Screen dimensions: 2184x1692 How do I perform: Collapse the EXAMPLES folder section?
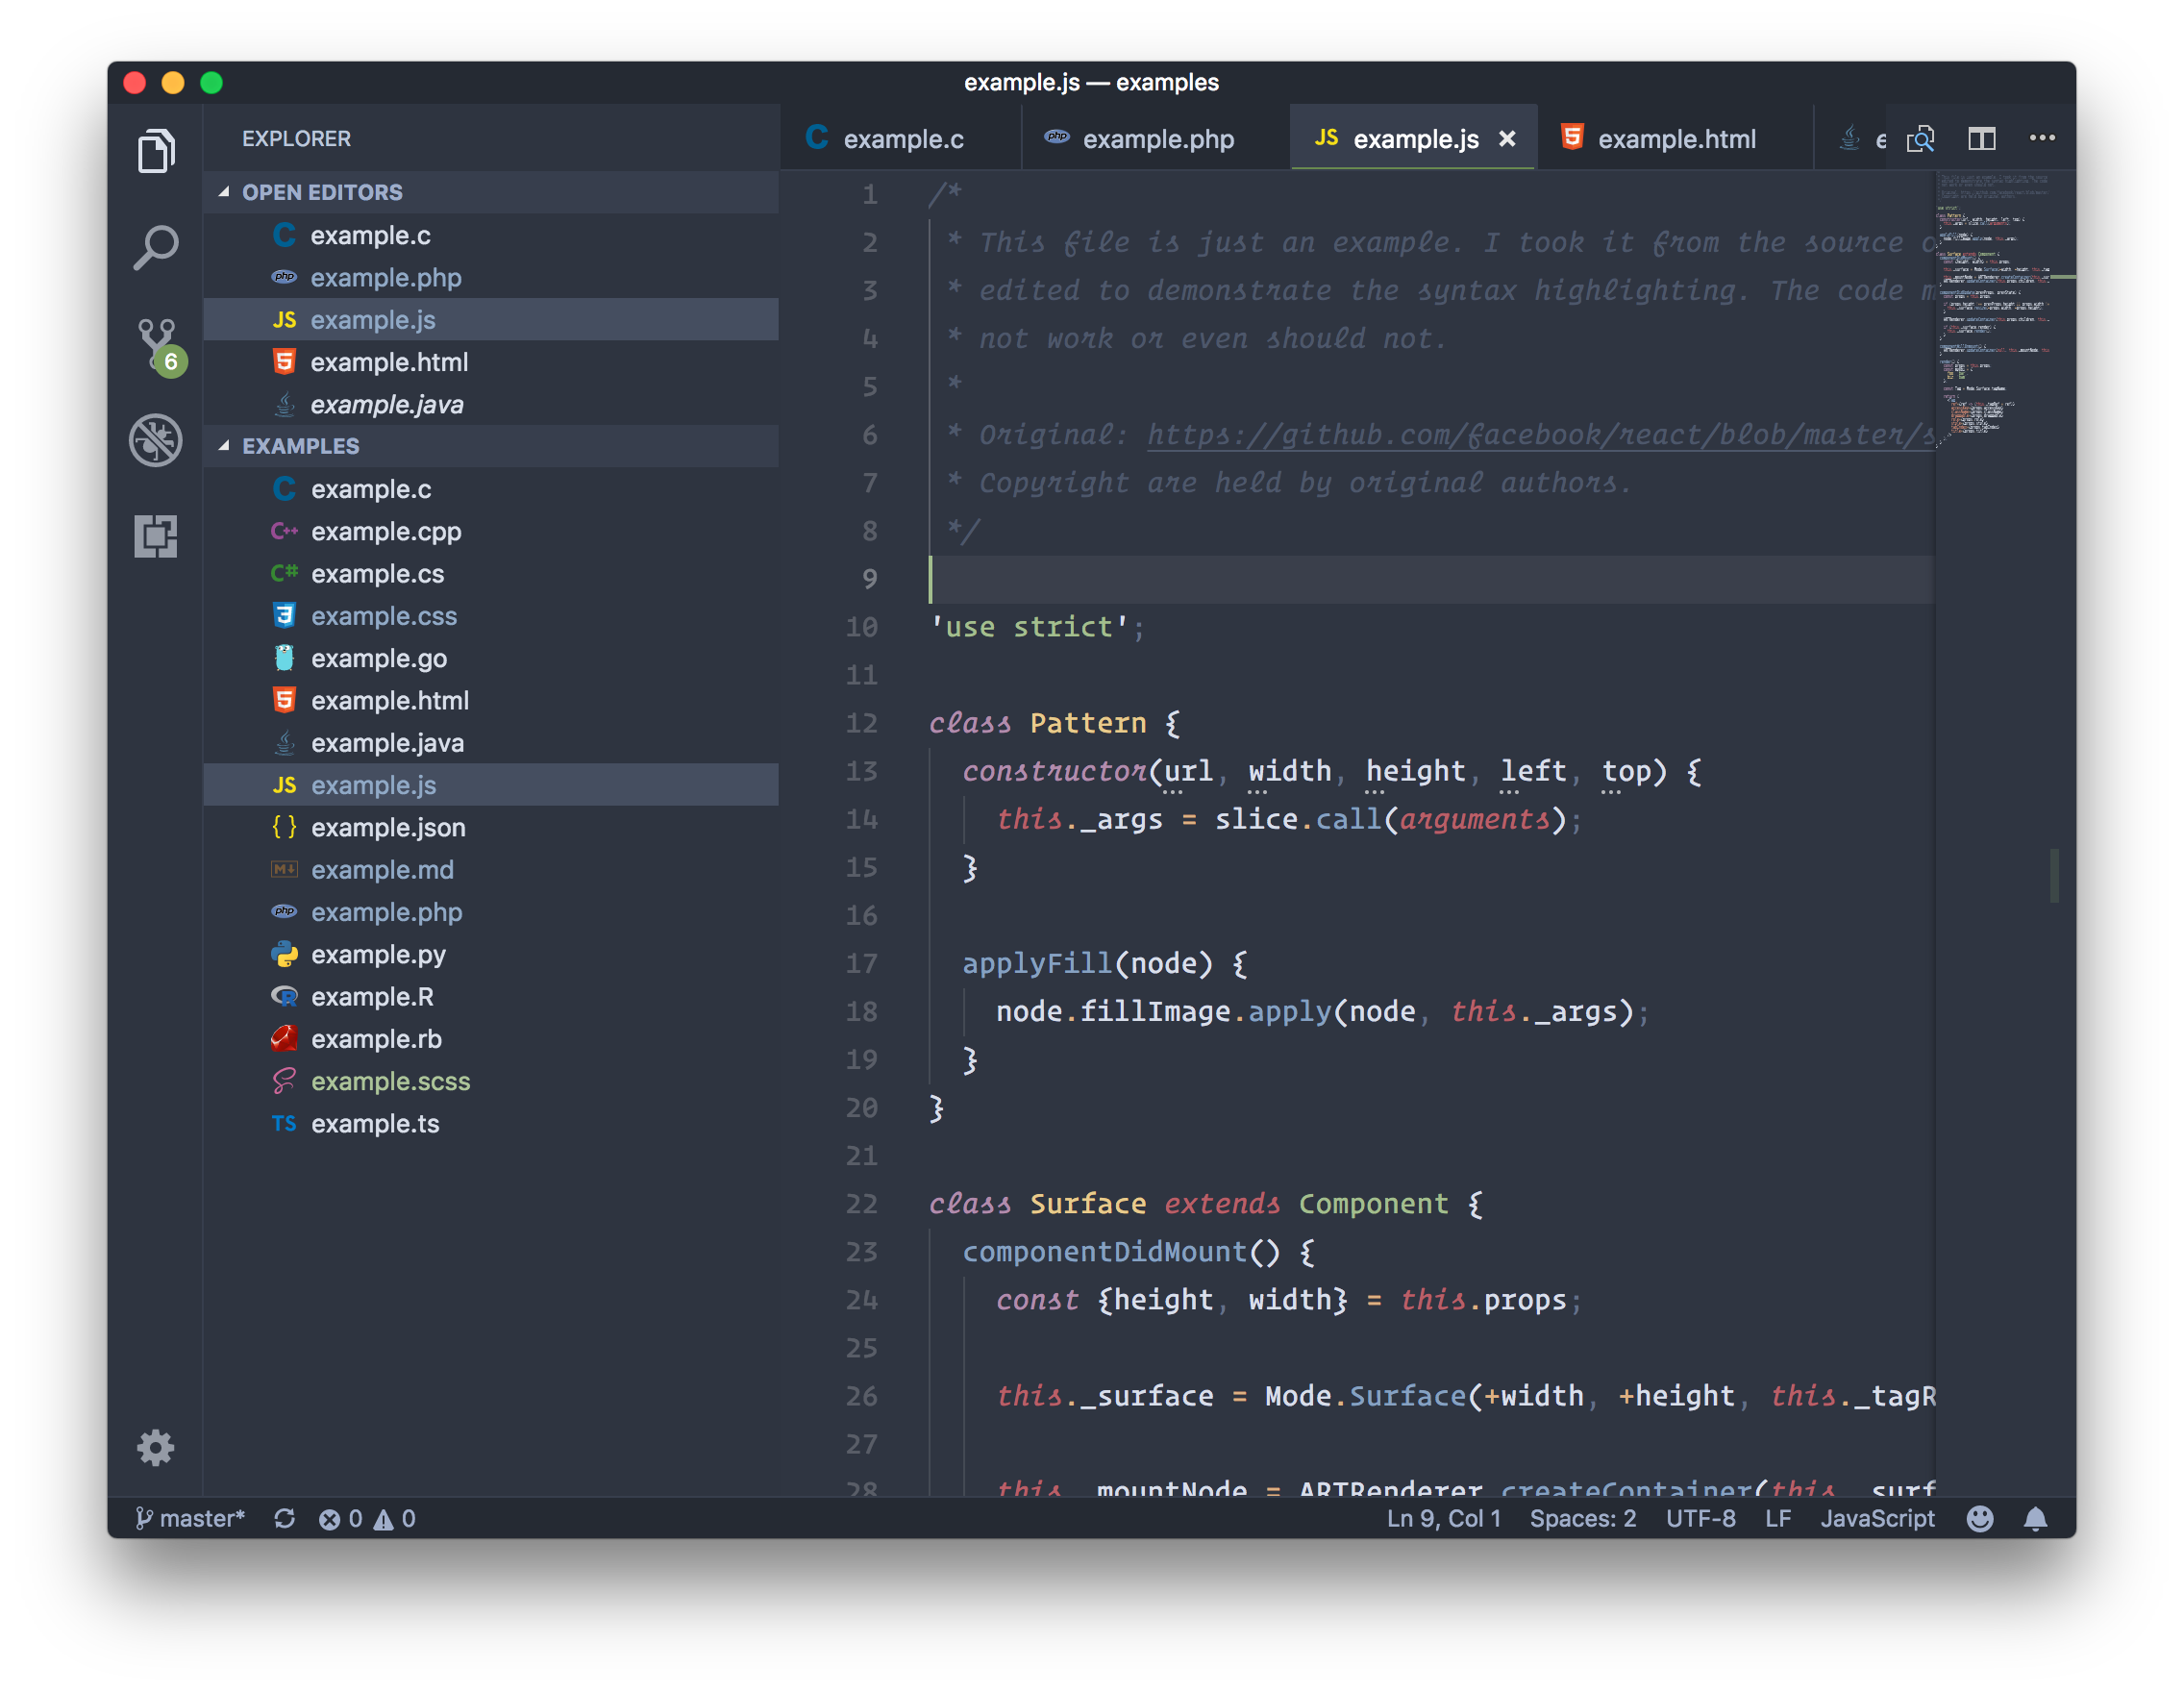tap(491, 446)
